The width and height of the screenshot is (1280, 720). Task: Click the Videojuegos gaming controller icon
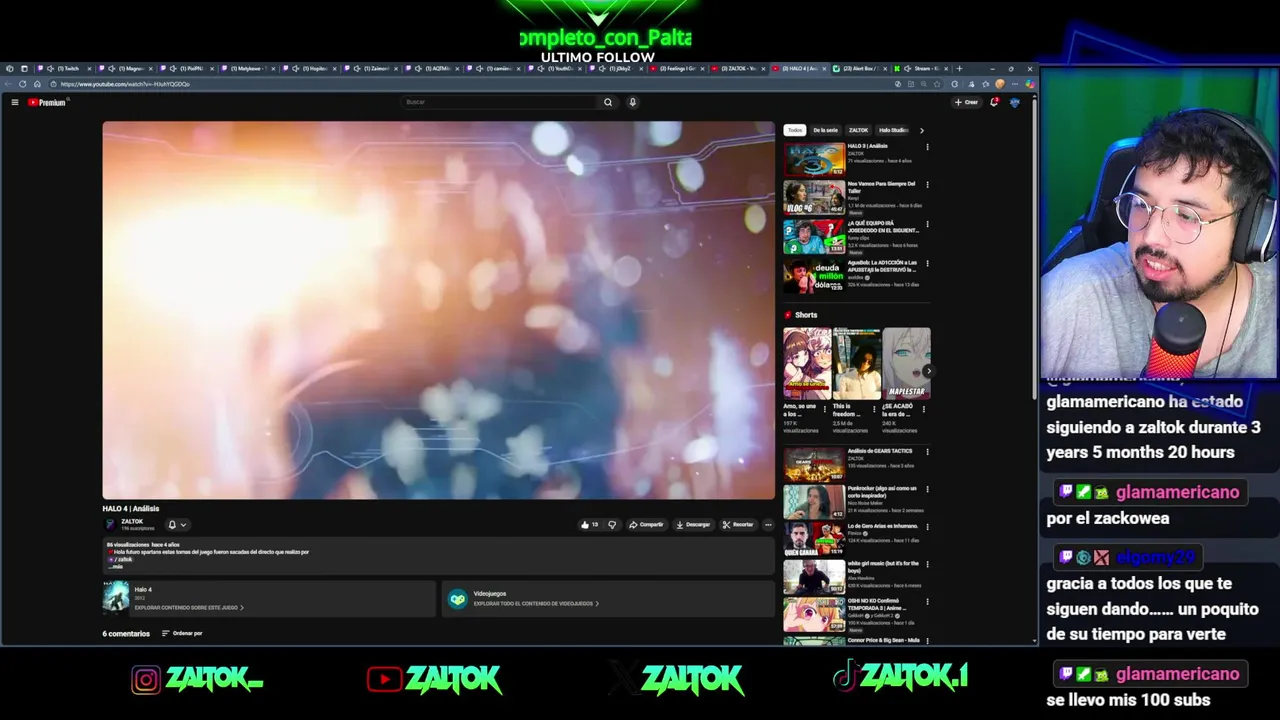tap(457, 598)
